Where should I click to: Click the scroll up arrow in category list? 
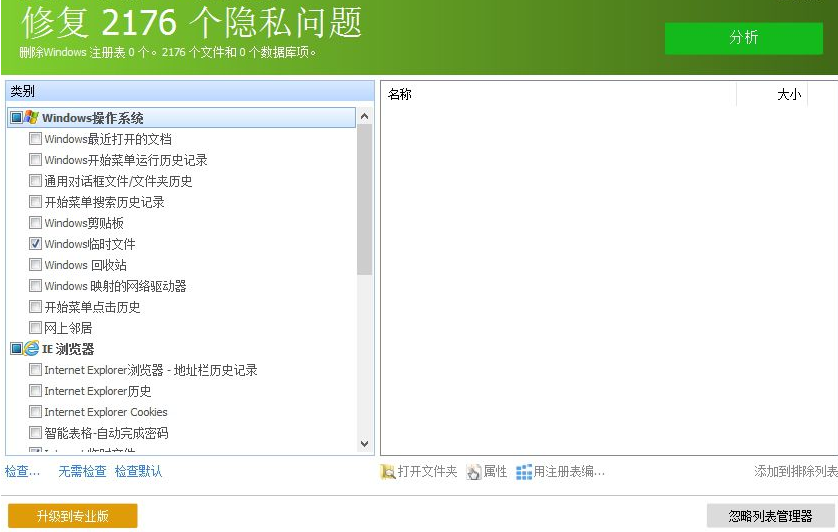pyautogui.click(x=364, y=116)
